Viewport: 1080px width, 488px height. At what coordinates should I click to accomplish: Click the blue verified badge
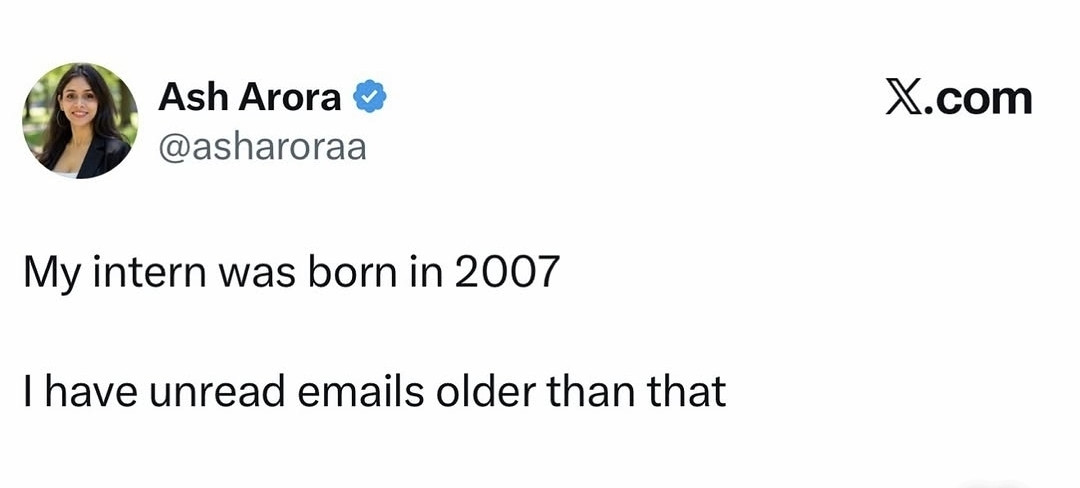click(371, 99)
